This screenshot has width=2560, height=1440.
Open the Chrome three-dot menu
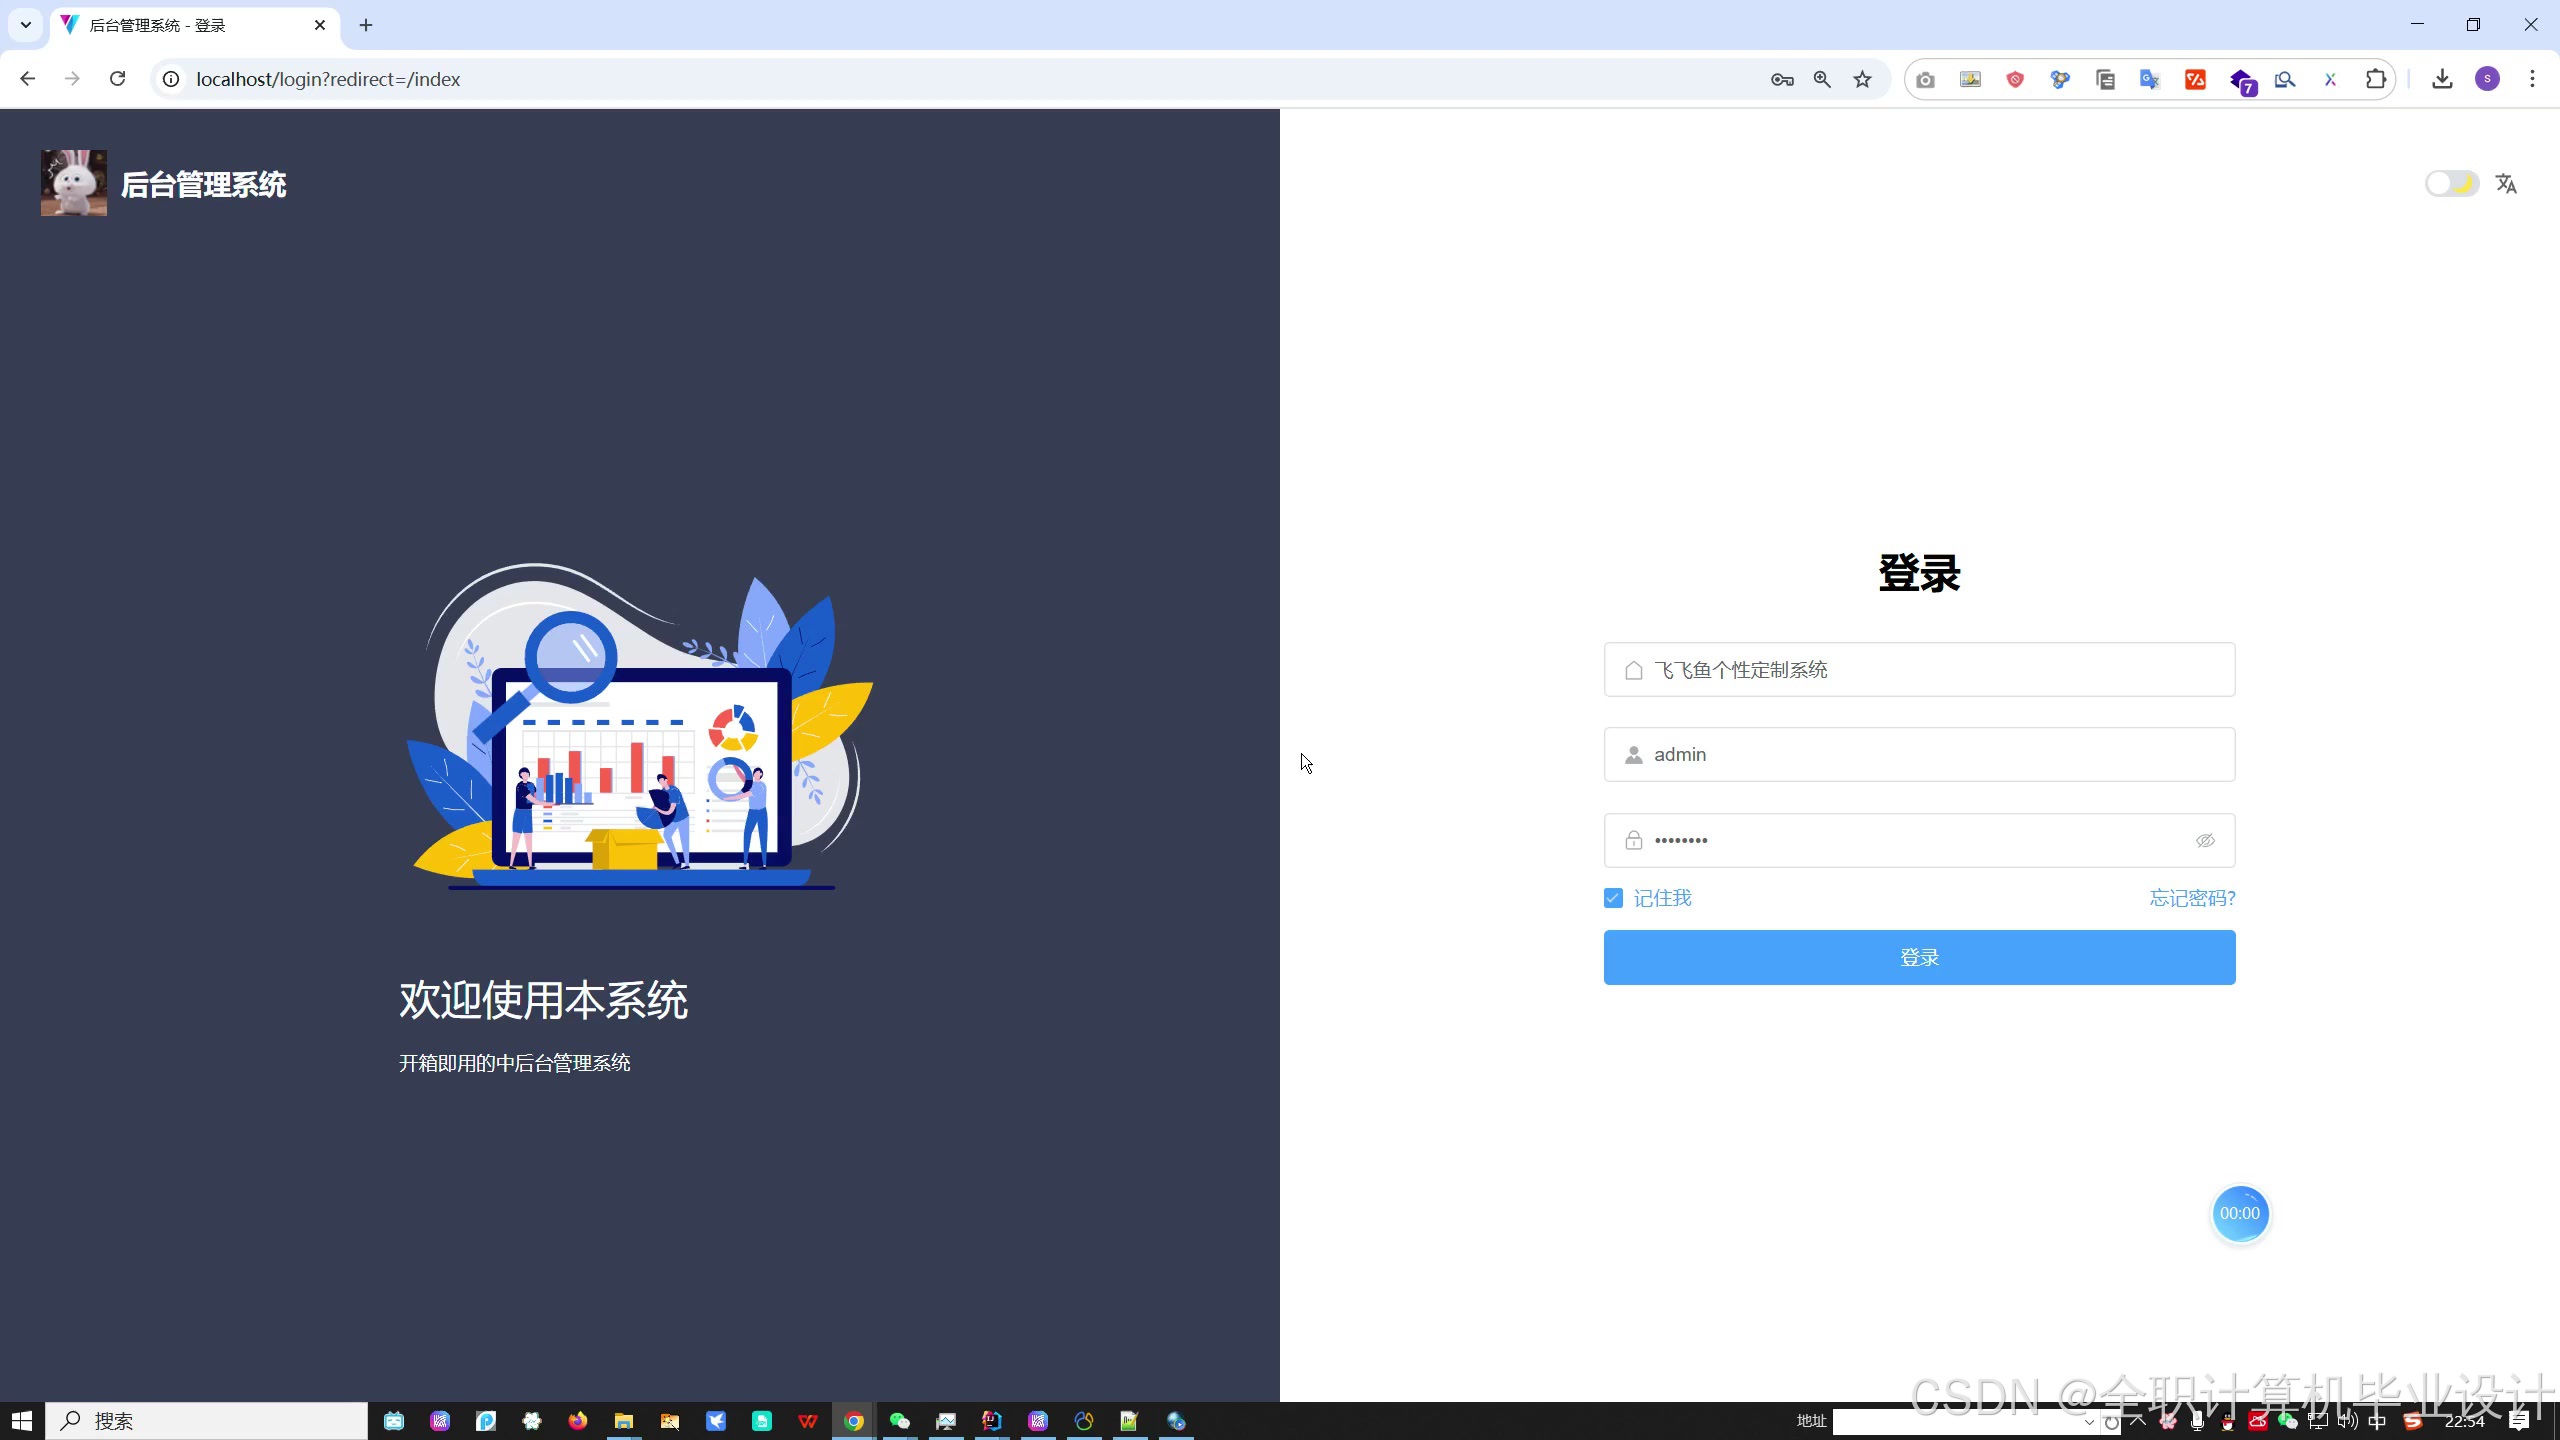coord(2532,79)
